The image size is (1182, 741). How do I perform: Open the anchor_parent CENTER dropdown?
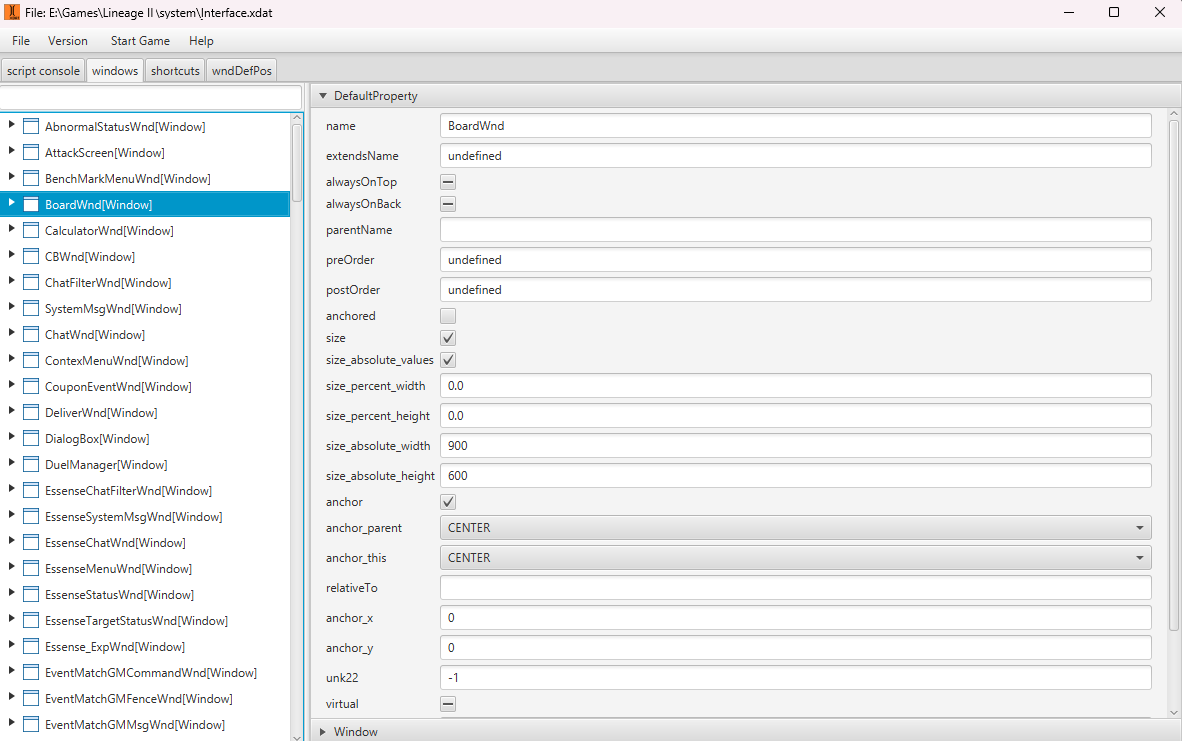click(x=795, y=528)
